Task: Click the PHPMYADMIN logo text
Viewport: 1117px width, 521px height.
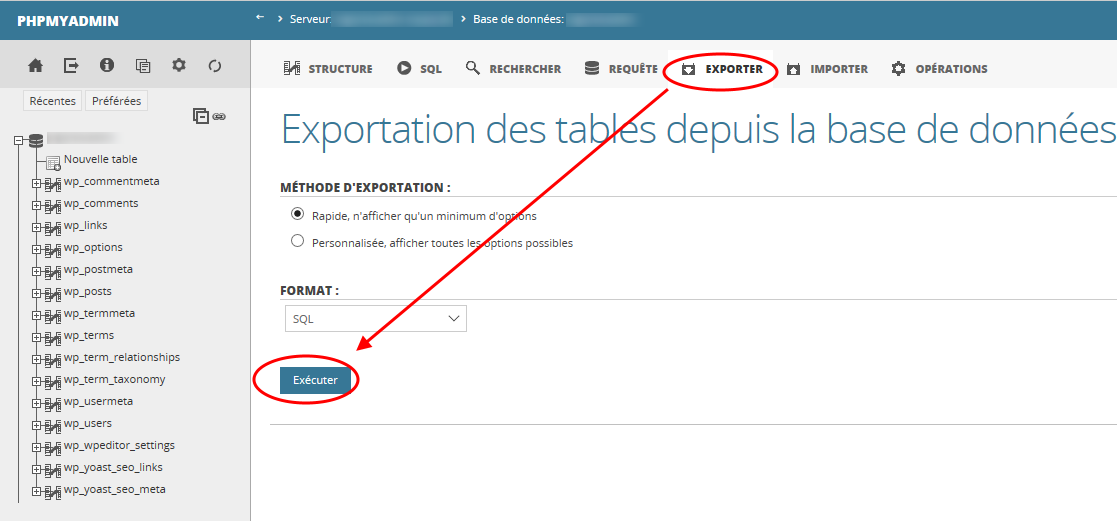Action: pos(68,21)
